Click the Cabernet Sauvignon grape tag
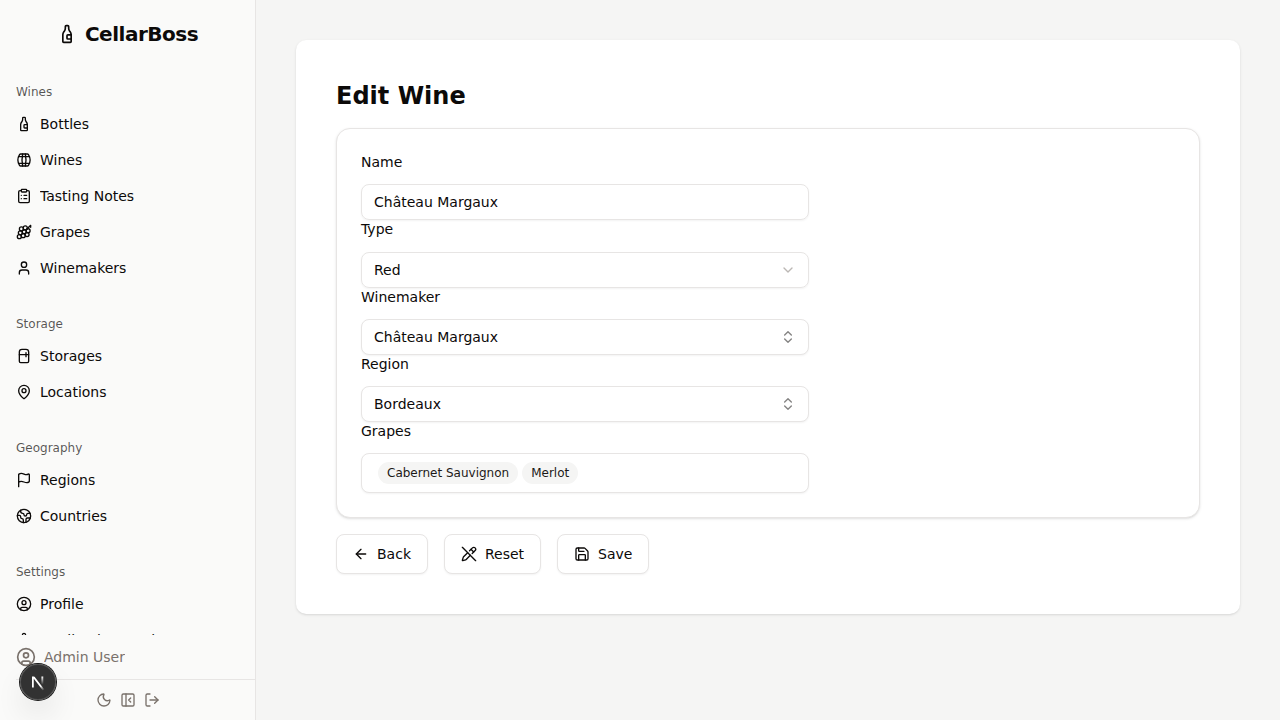The image size is (1280, 720). point(448,472)
